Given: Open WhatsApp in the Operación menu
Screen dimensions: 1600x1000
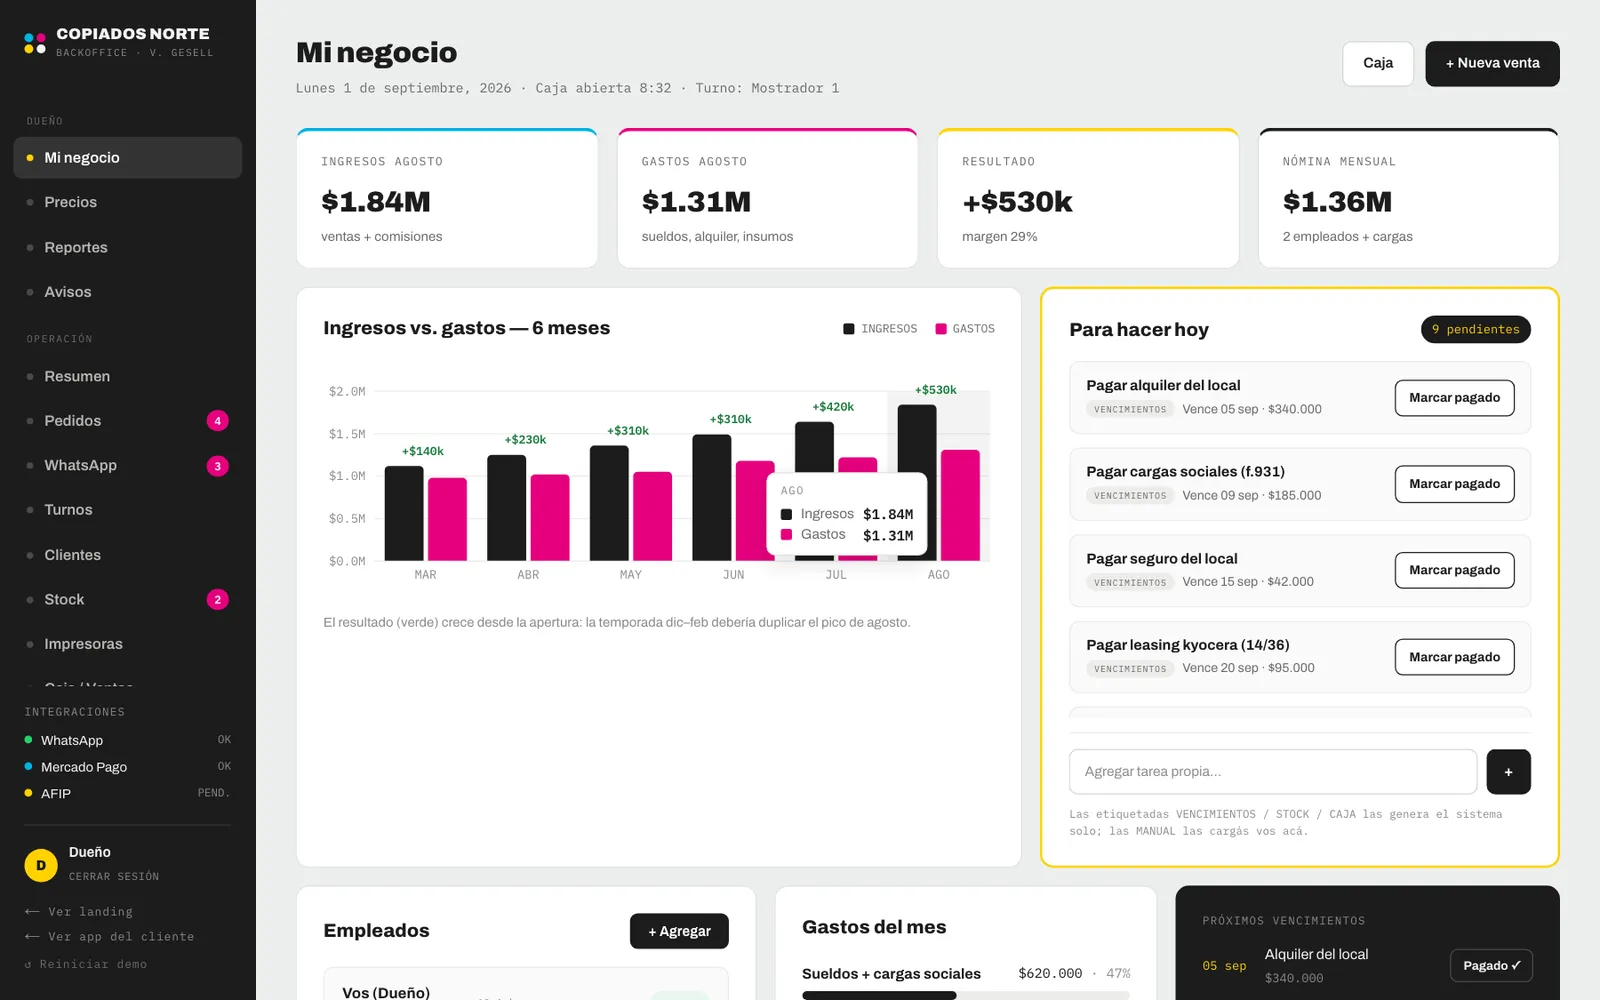Looking at the screenshot, I should click(128, 465).
